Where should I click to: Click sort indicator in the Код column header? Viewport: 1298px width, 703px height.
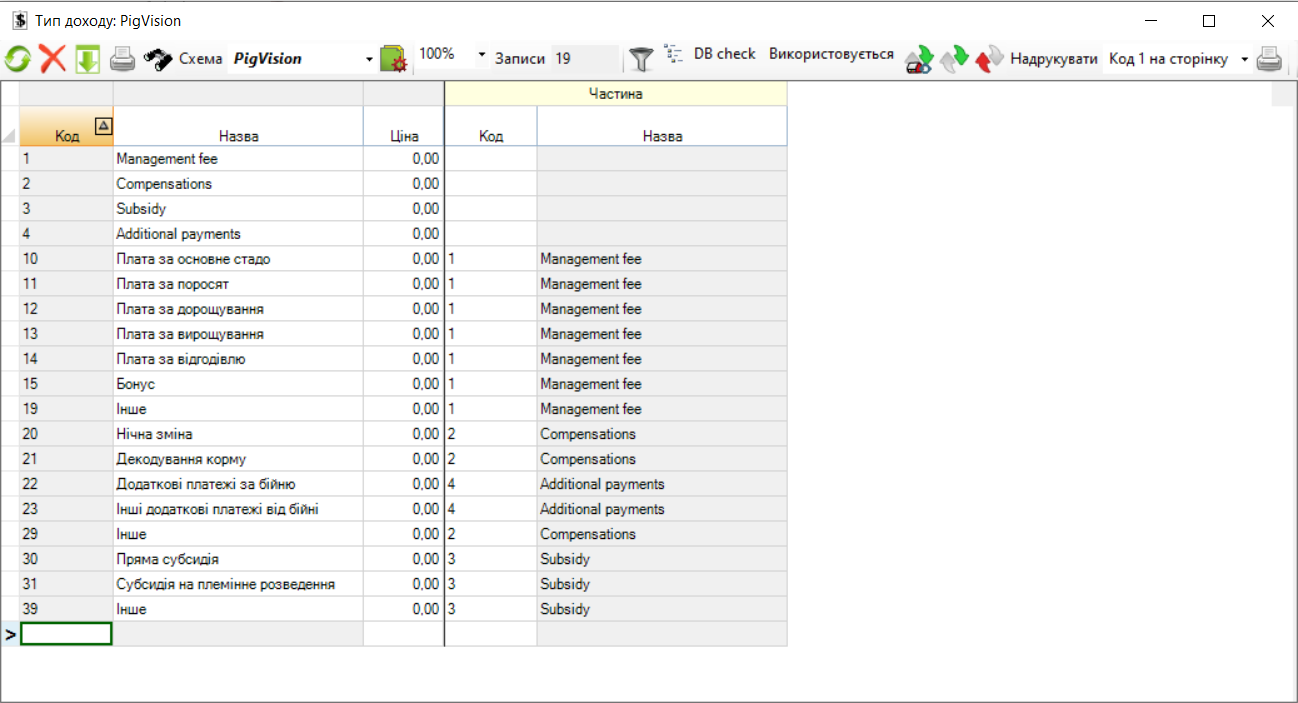pos(103,125)
